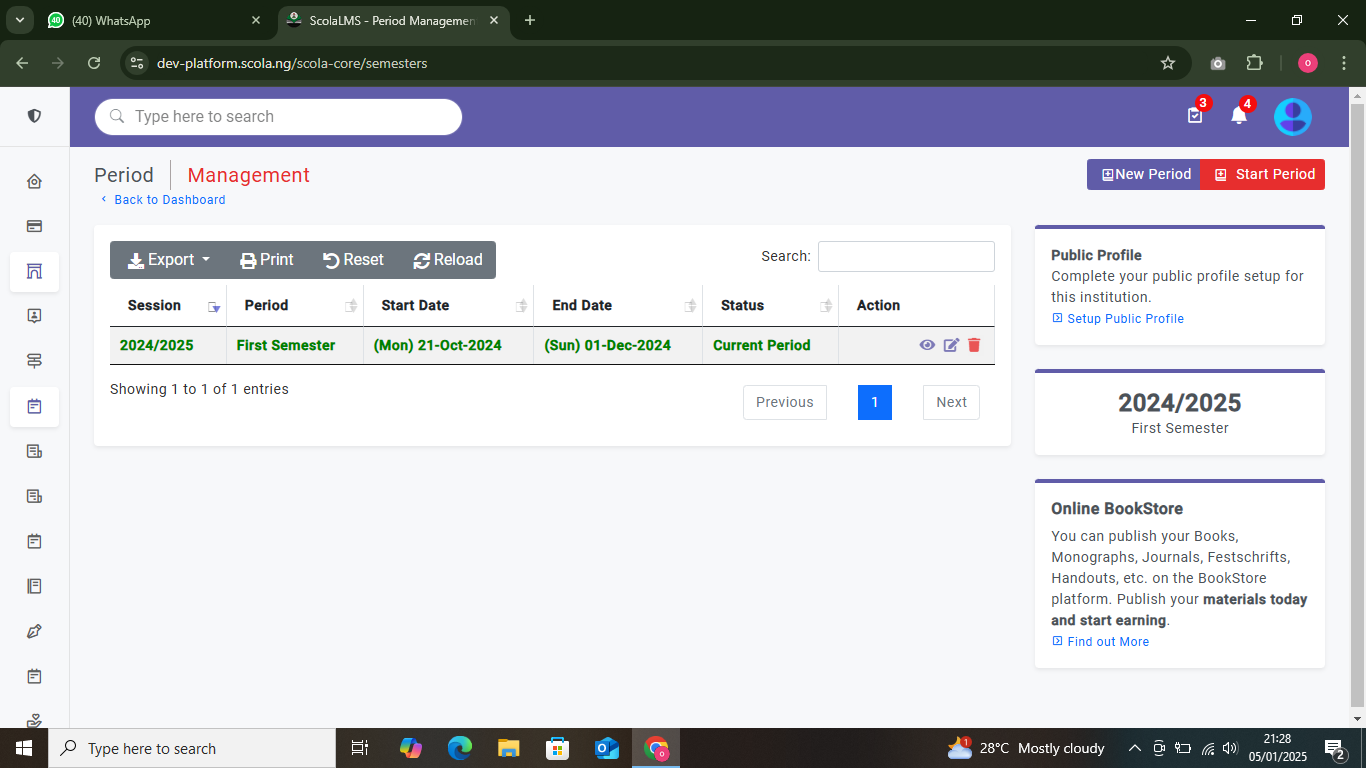This screenshot has height=768, width=1366.
Task: Show hidden system tray icons
Action: tap(1134, 748)
